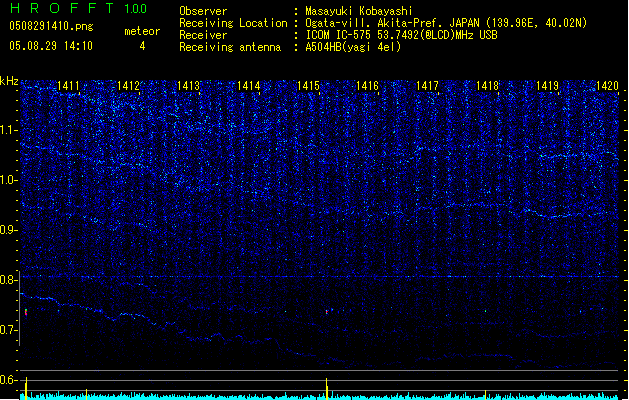
Task: Click the tall yellow spike in power graph
Action: (327, 388)
